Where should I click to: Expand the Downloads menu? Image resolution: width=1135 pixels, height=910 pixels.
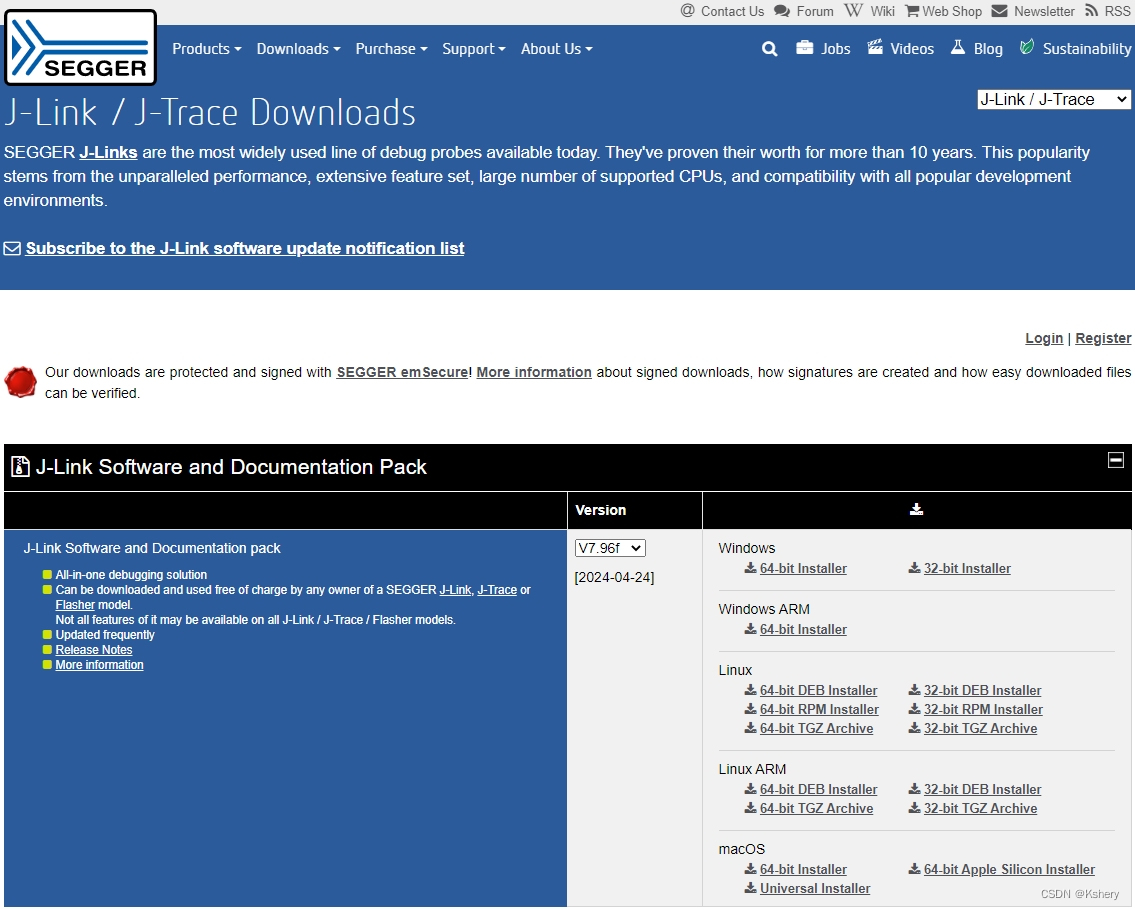click(298, 49)
